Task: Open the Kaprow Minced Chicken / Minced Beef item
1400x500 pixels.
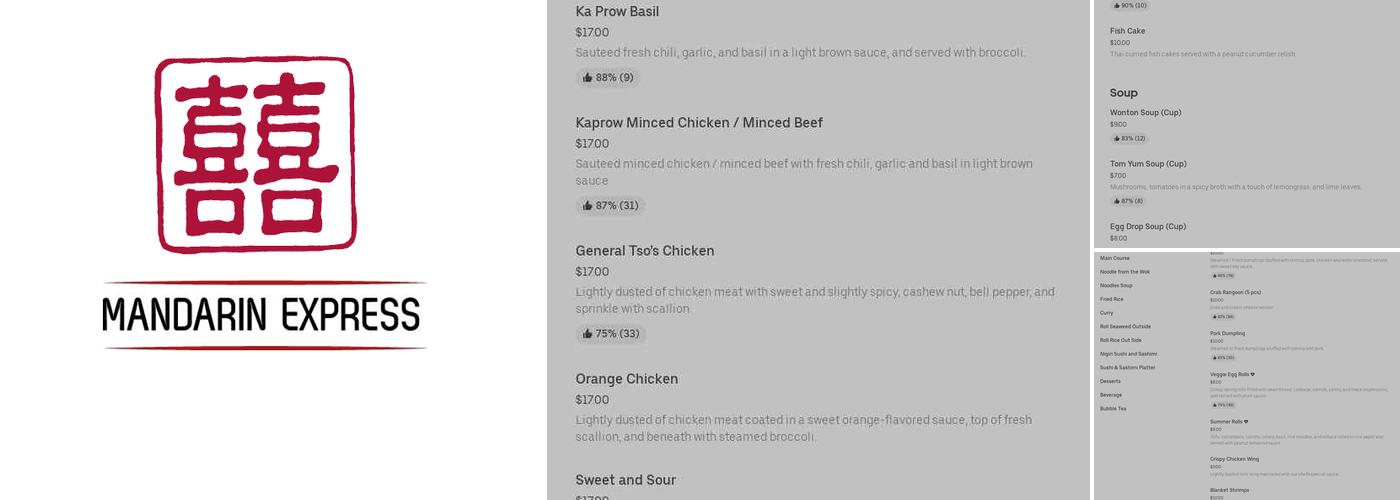Action: pyautogui.click(x=698, y=123)
